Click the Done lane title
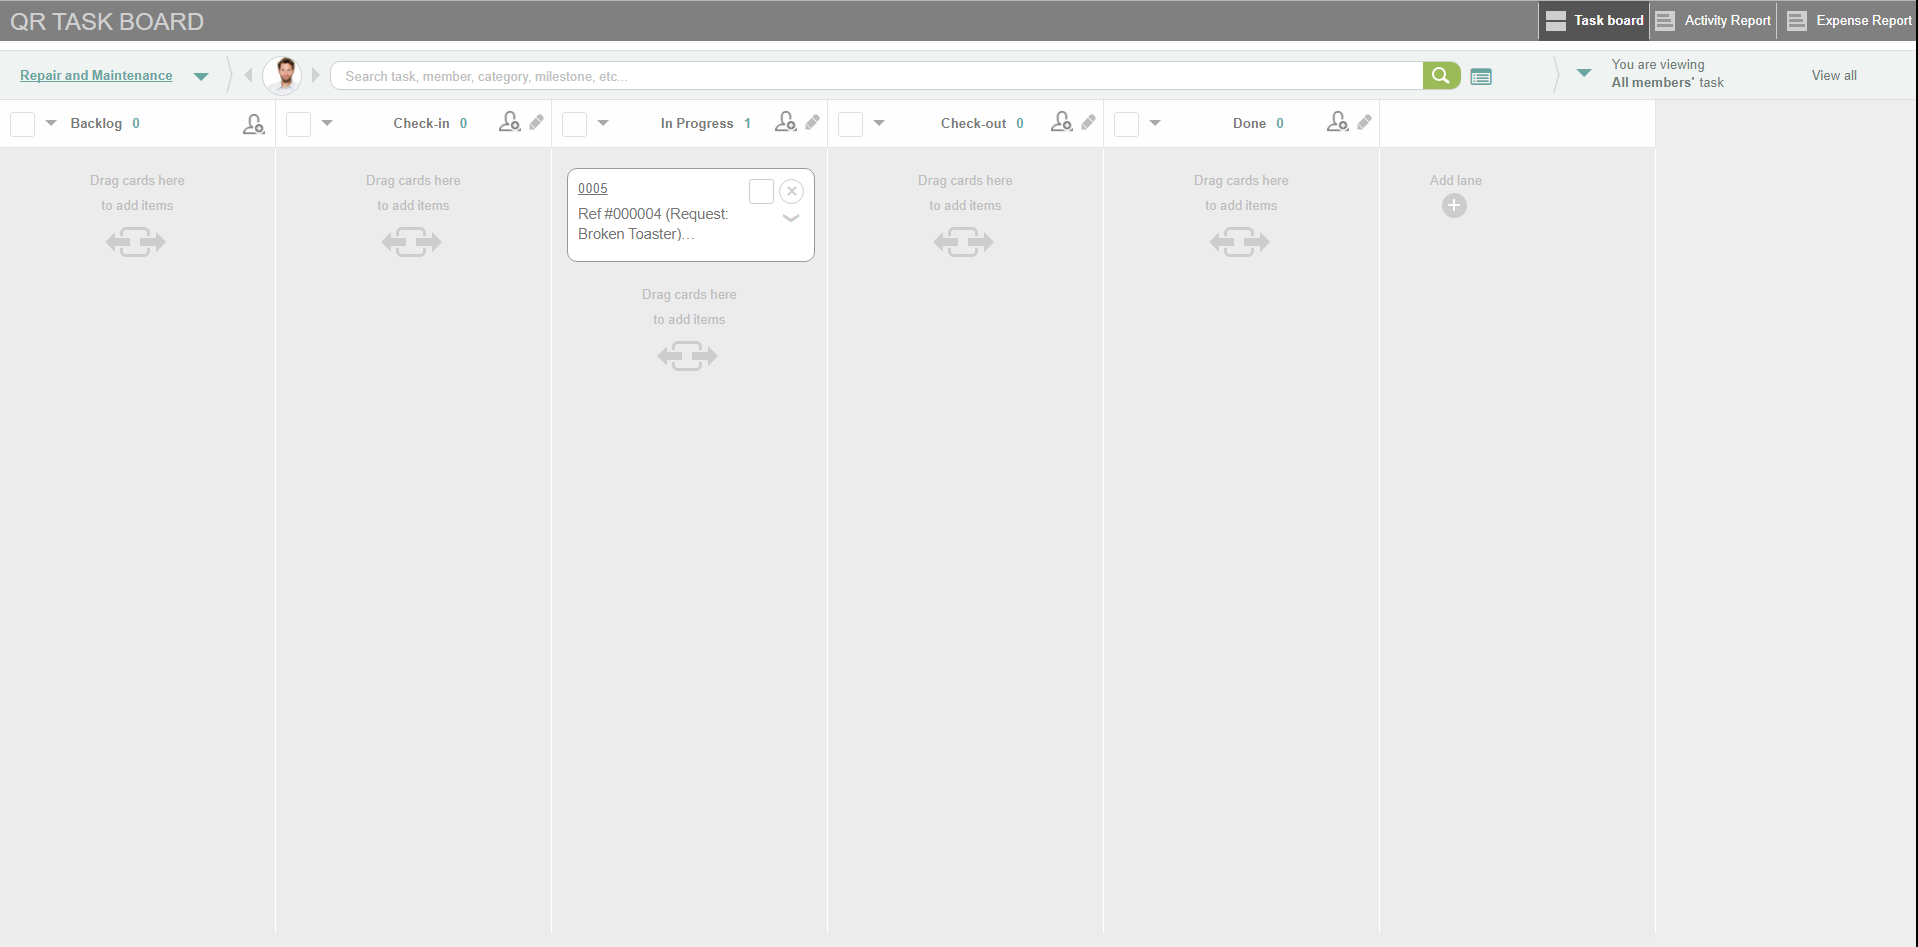Screen dimensions: 1918x947 (1249, 123)
